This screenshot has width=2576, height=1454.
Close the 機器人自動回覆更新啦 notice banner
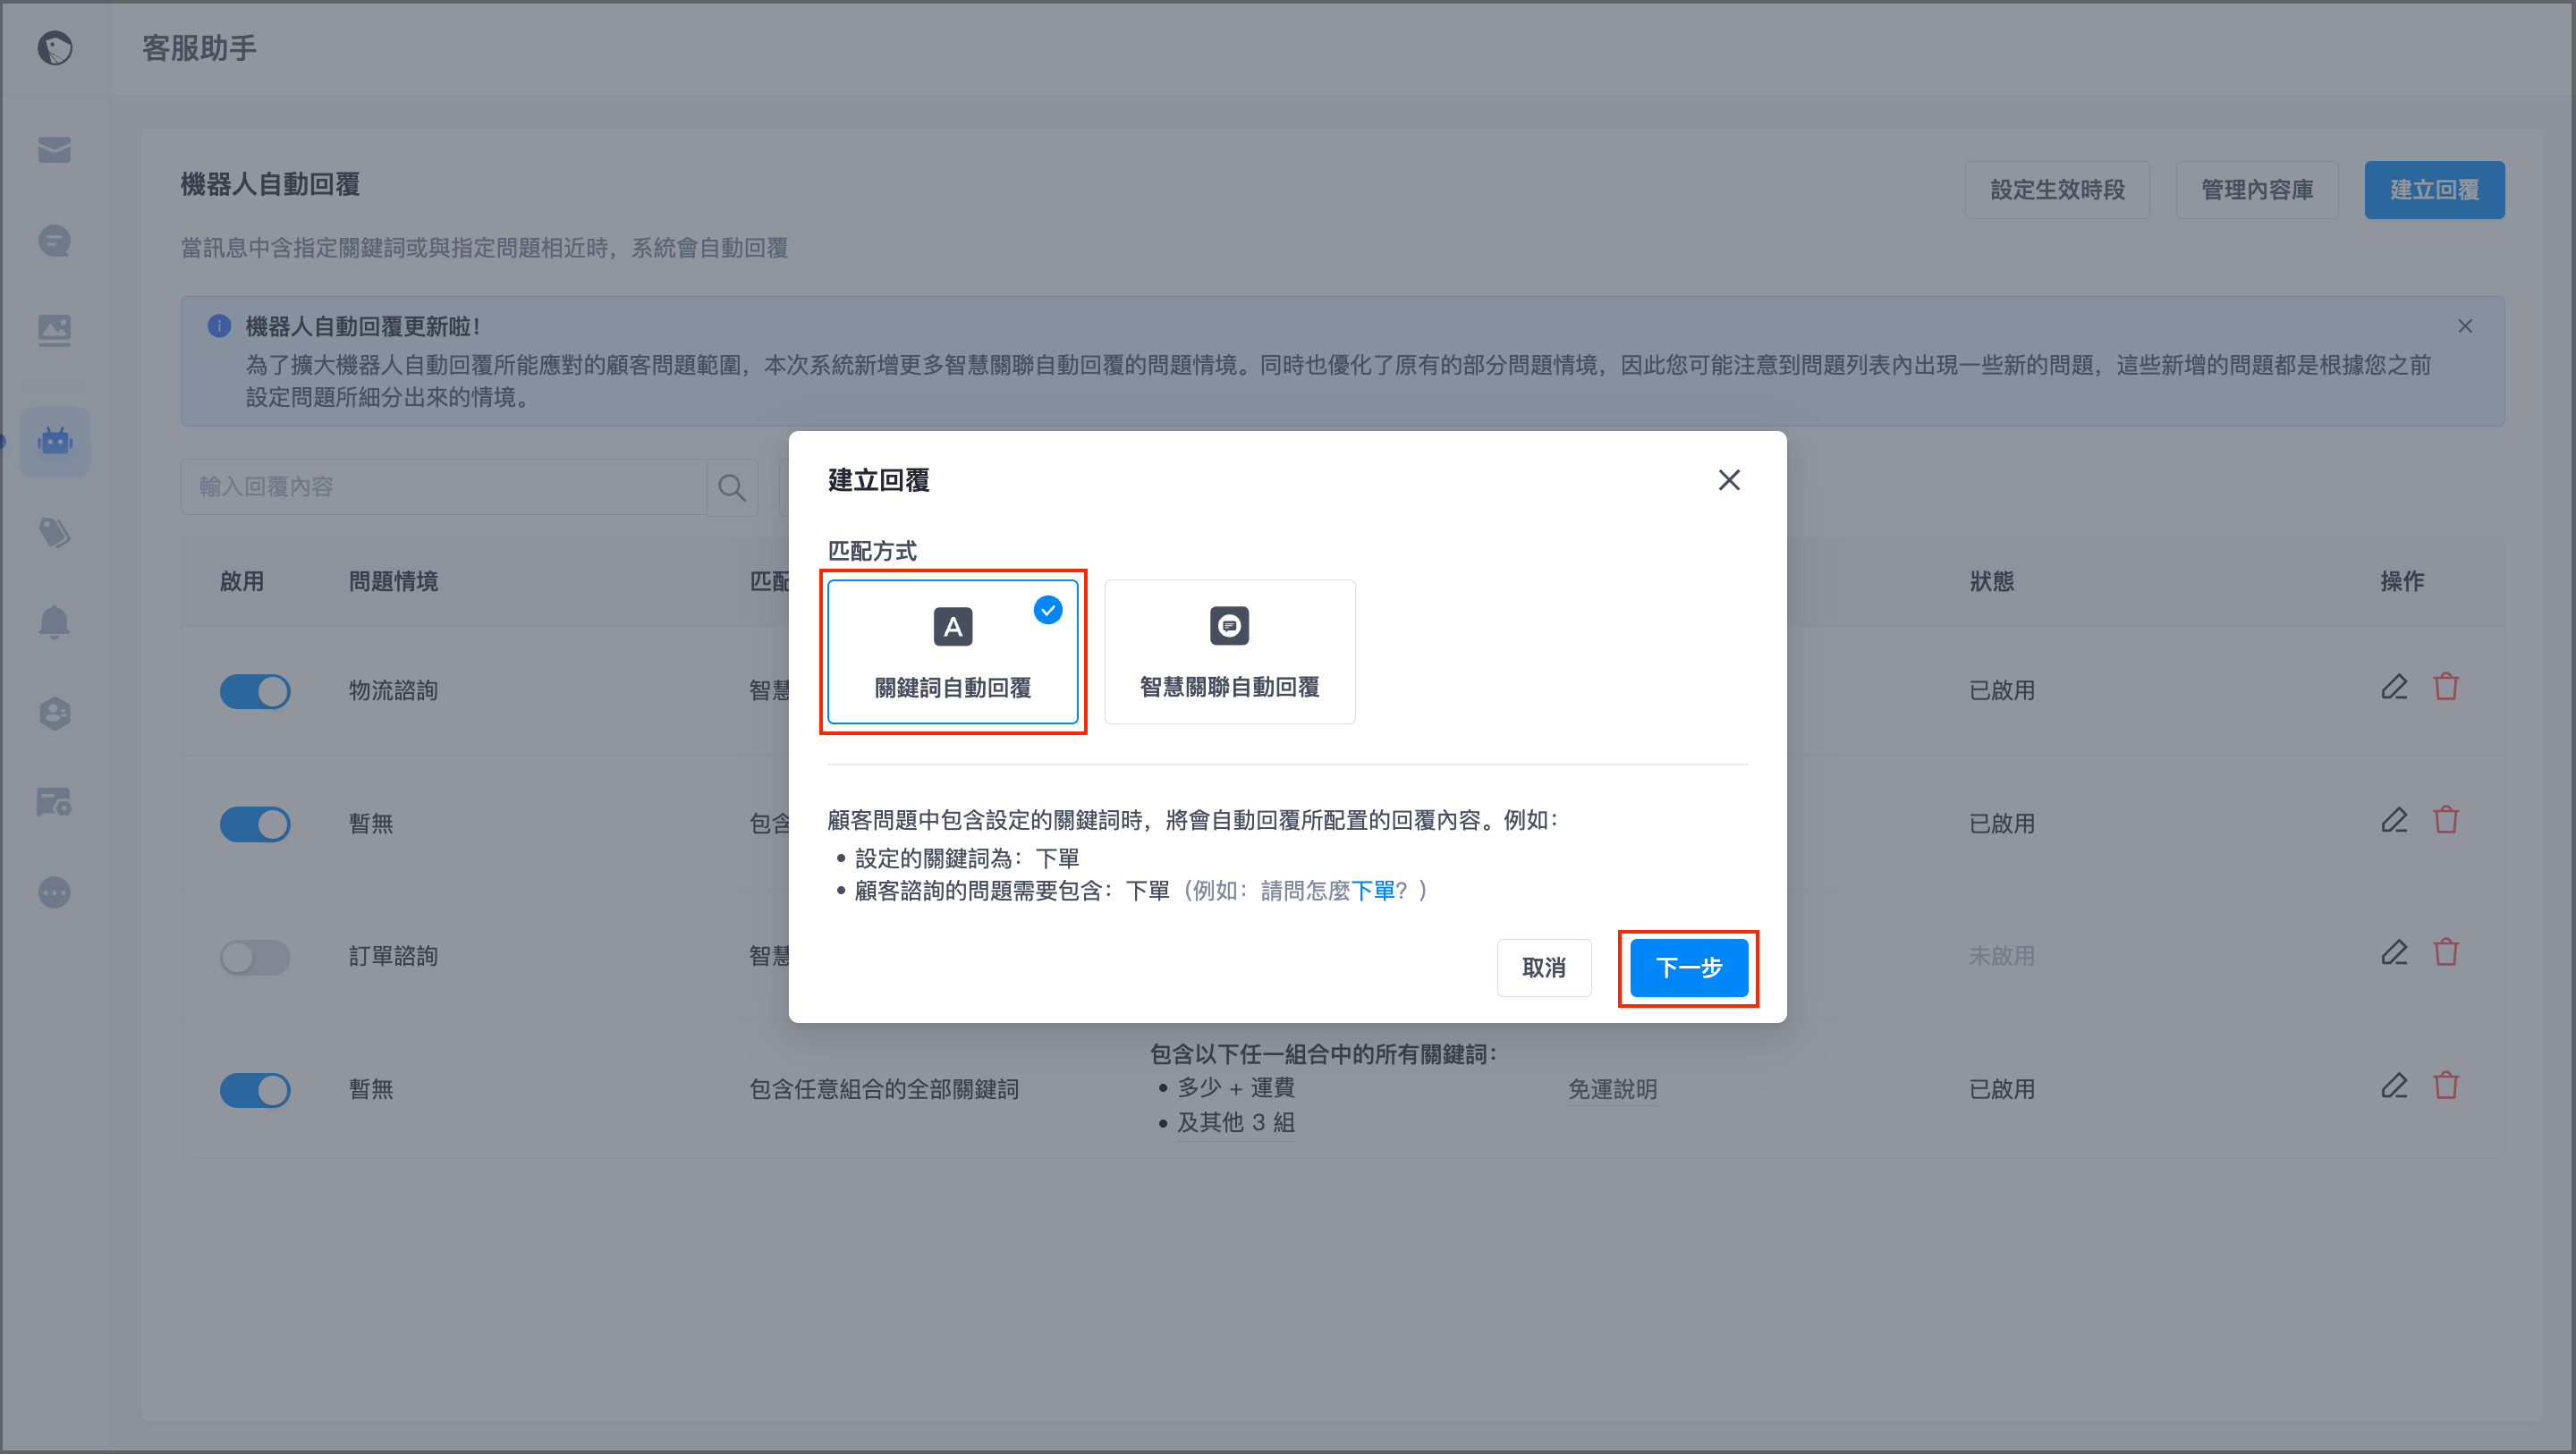click(x=2465, y=326)
